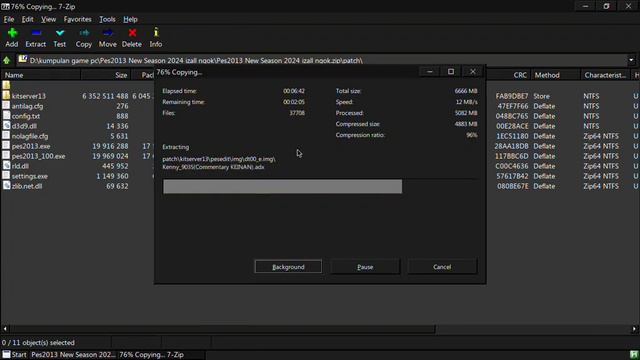Select the pes2013_100.exe file name
The height and width of the screenshot is (360, 640).
(38, 156)
